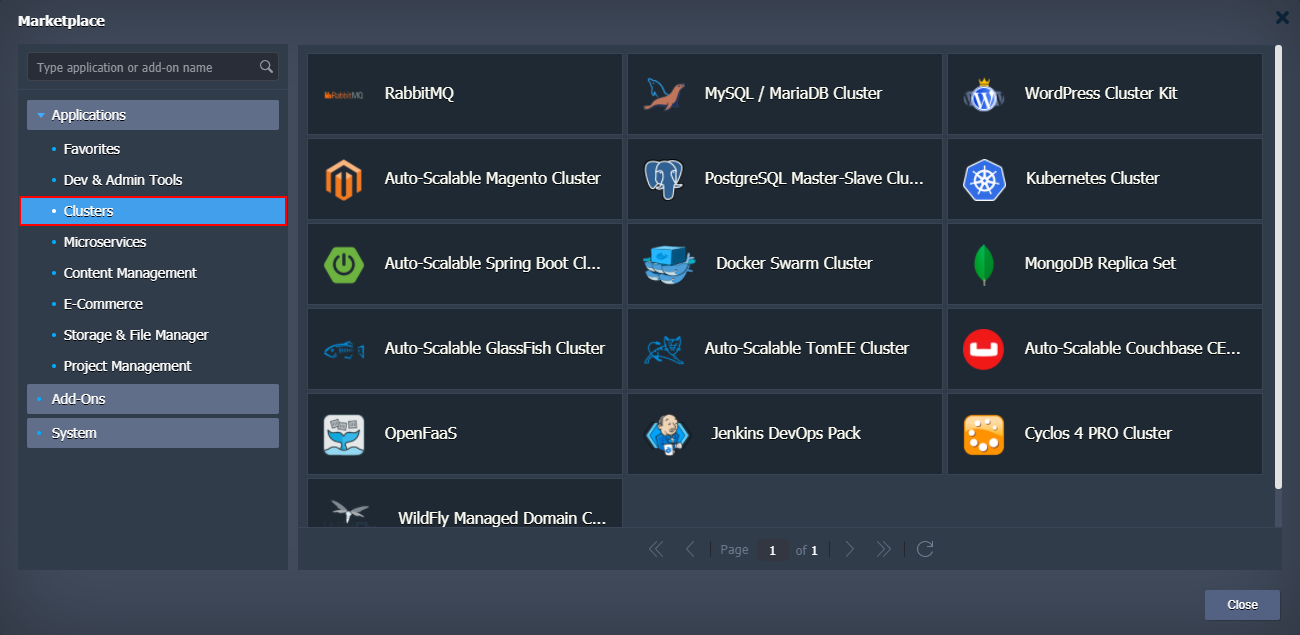Select Docker Swarm Cluster title
Image resolution: width=1300 pixels, height=635 pixels.
pyautogui.click(x=794, y=263)
